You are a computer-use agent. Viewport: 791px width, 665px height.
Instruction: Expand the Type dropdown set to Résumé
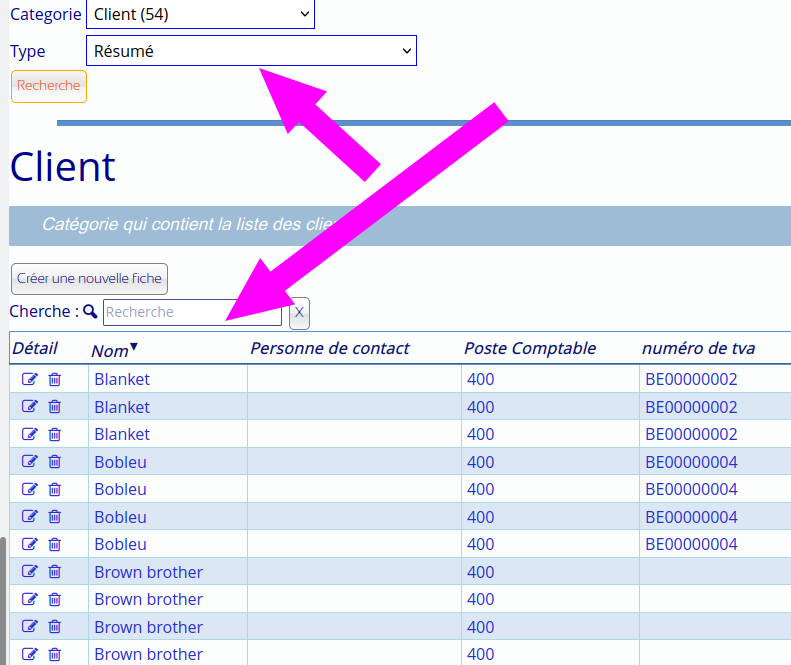click(251, 51)
